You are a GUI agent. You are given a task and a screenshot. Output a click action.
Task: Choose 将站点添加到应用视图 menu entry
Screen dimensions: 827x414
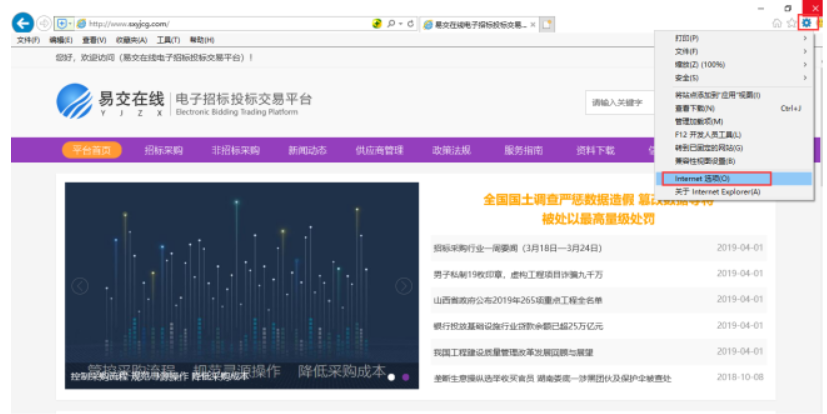point(734,95)
